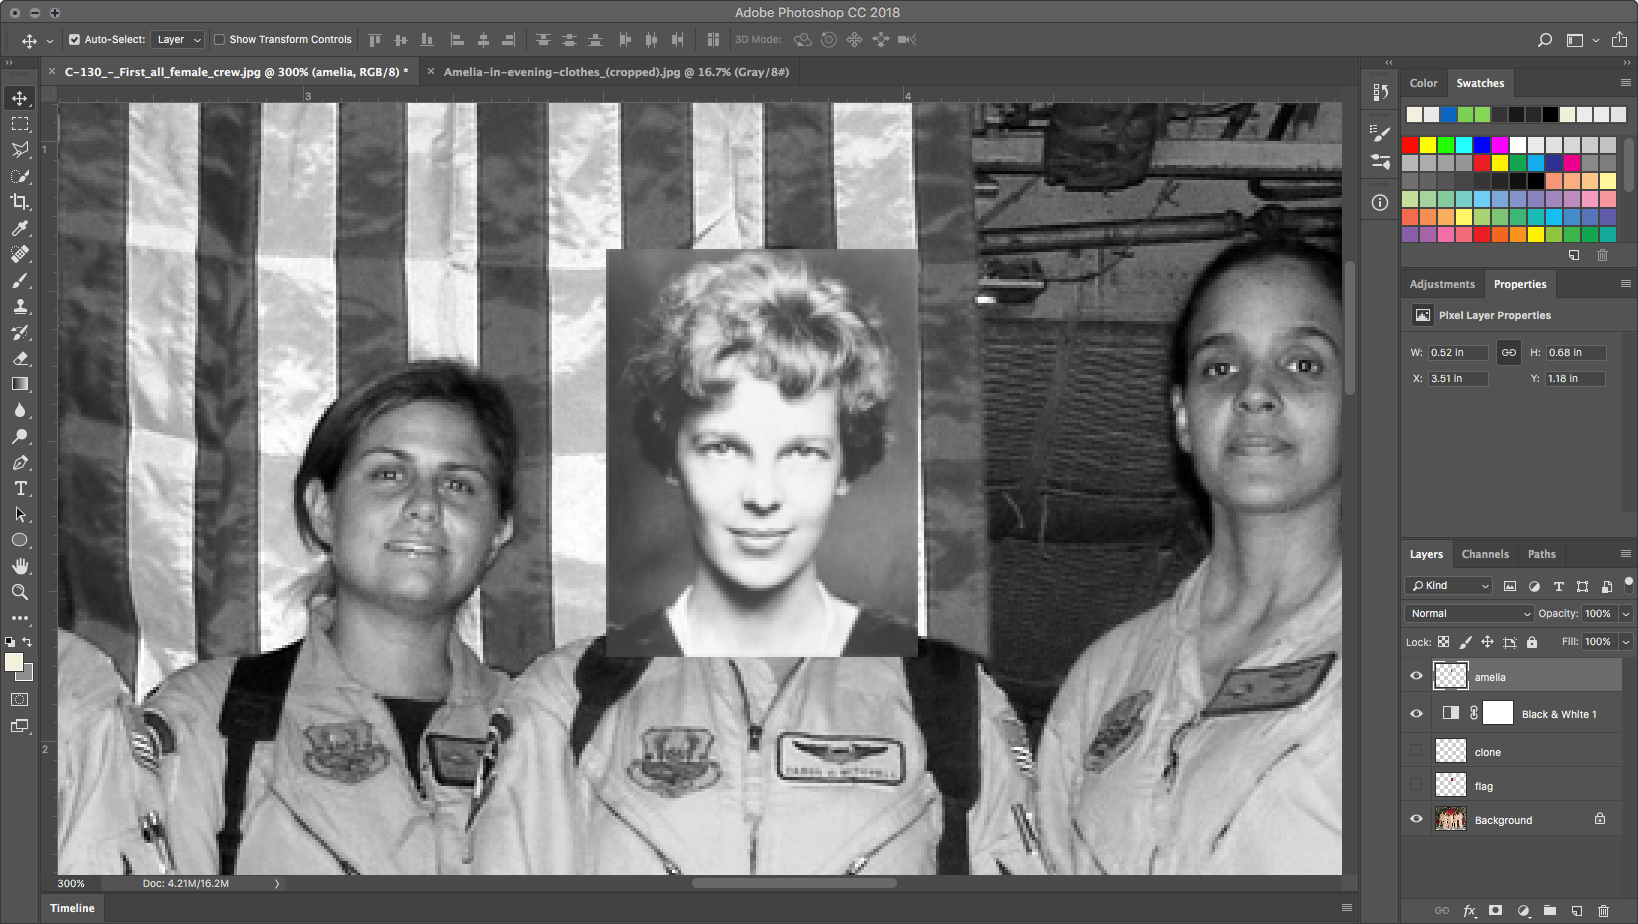1638x924 pixels.
Task: Enable Show Transform Controls checkbox
Action: [x=220, y=40]
